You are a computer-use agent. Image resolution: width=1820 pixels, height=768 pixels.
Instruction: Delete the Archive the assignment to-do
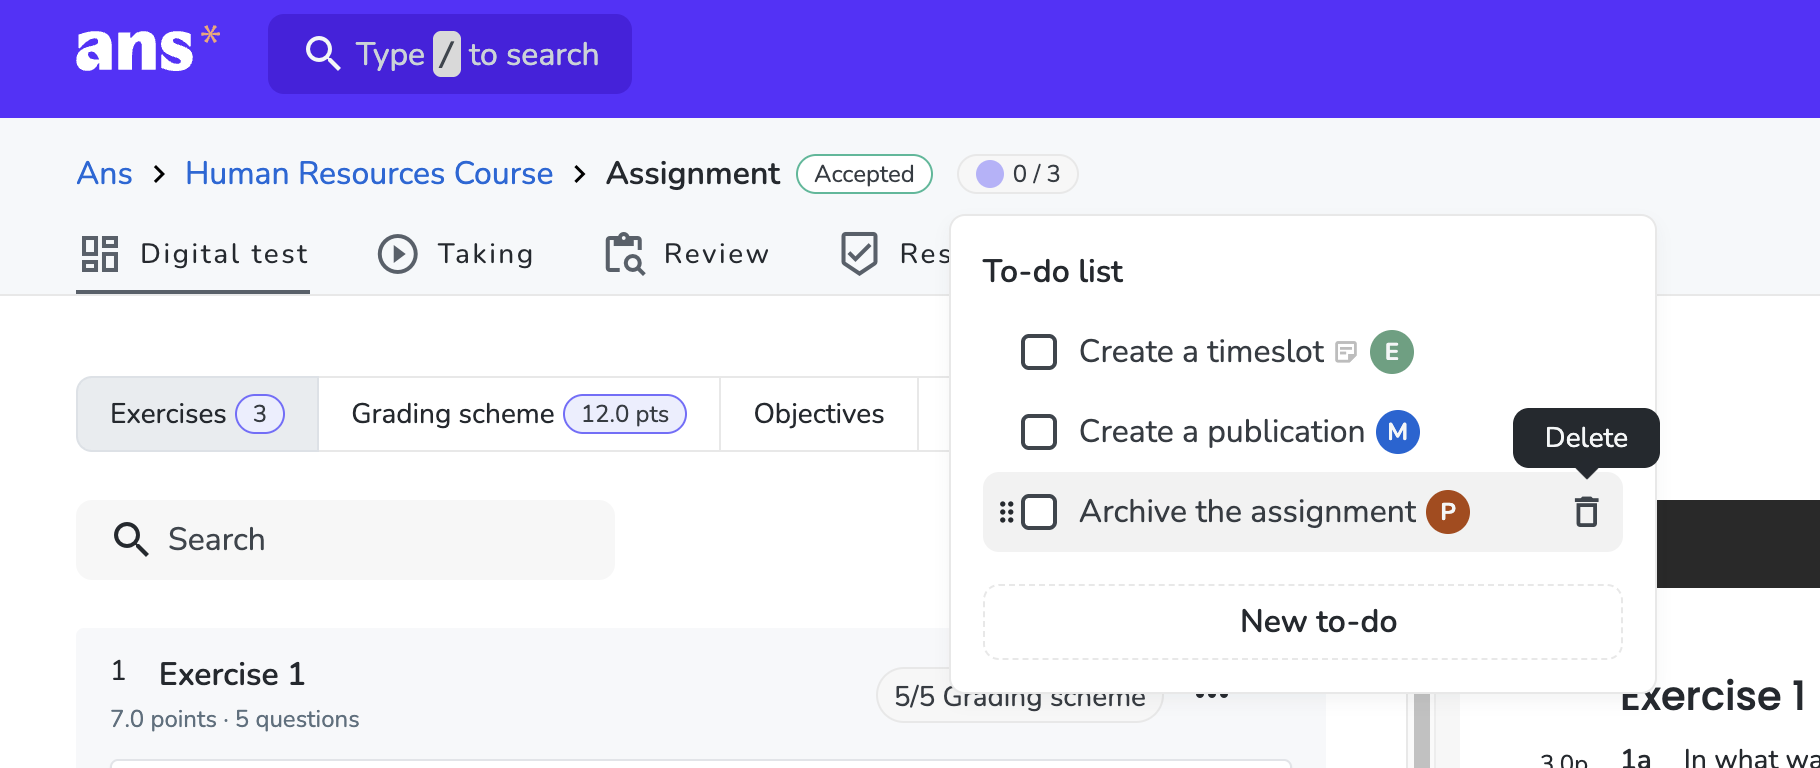(x=1586, y=512)
